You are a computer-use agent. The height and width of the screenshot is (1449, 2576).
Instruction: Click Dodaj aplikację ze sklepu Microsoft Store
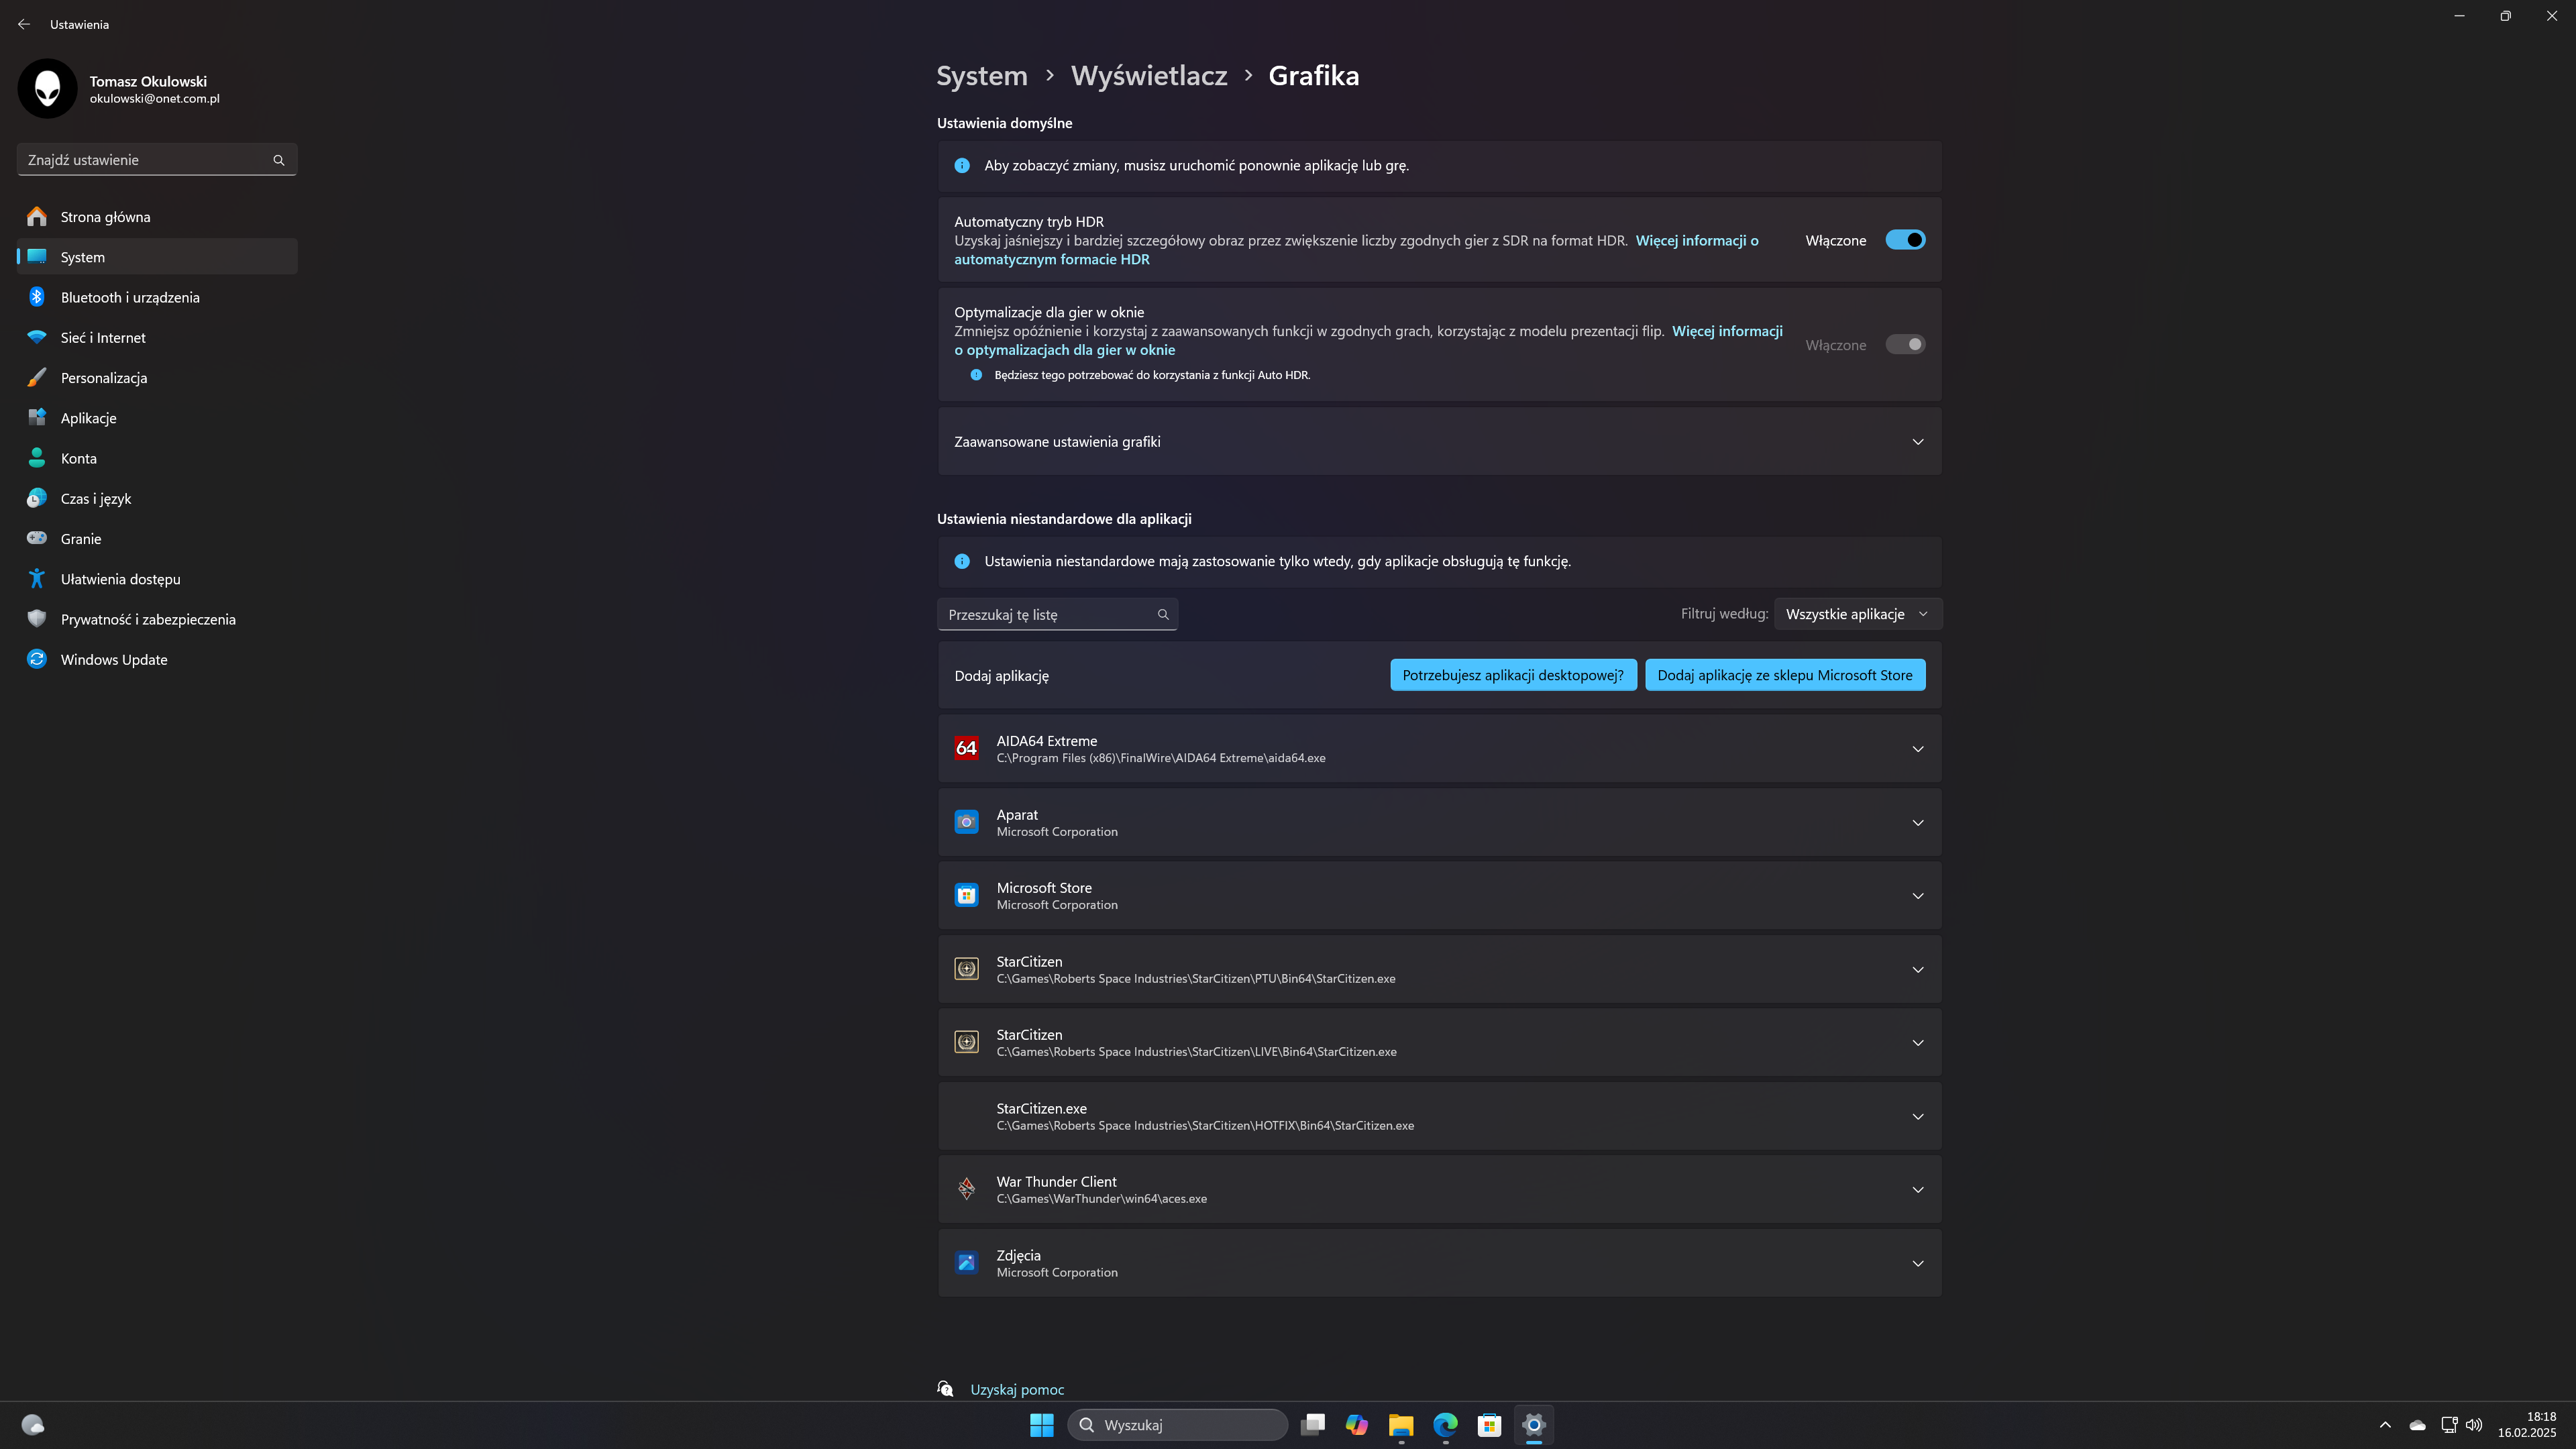click(1784, 675)
